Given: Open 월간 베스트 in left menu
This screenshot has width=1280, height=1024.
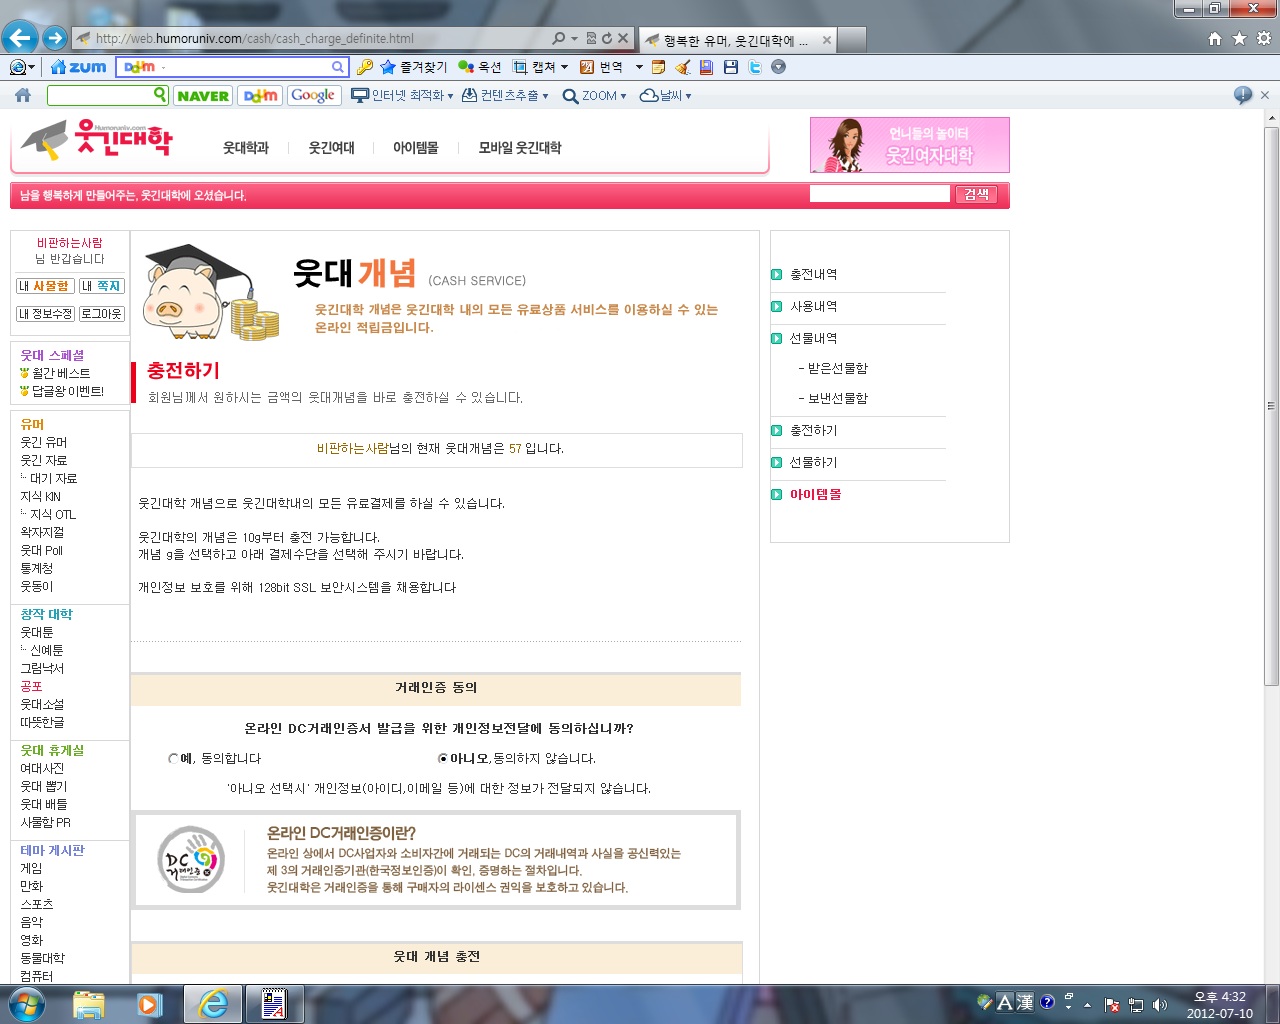Looking at the screenshot, I should (61, 373).
